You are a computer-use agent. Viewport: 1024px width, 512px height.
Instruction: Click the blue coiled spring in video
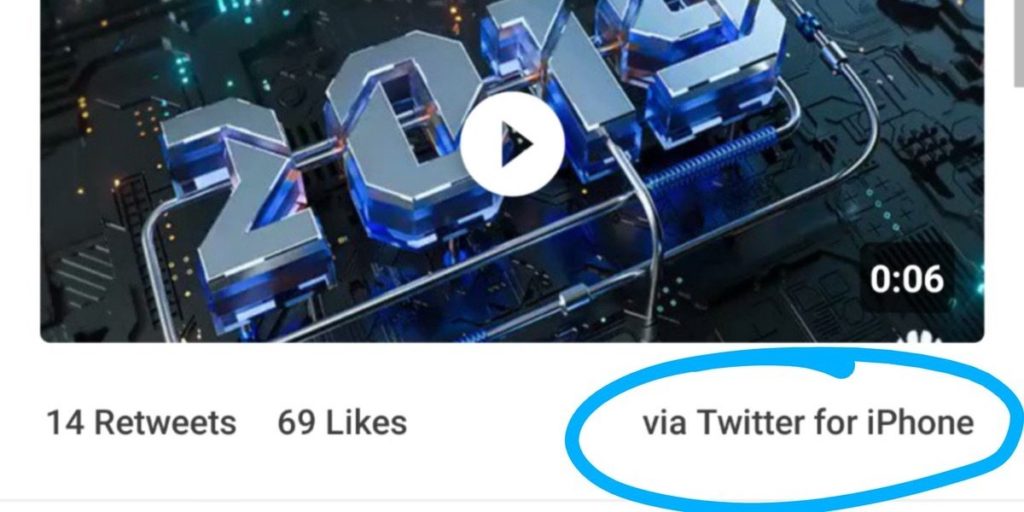711,163
